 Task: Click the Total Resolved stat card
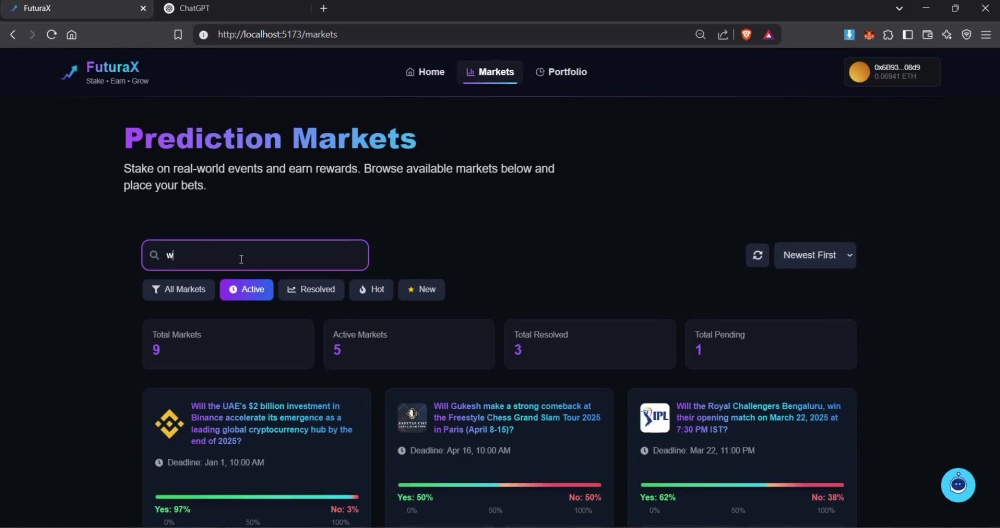pyautogui.click(x=590, y=344)
